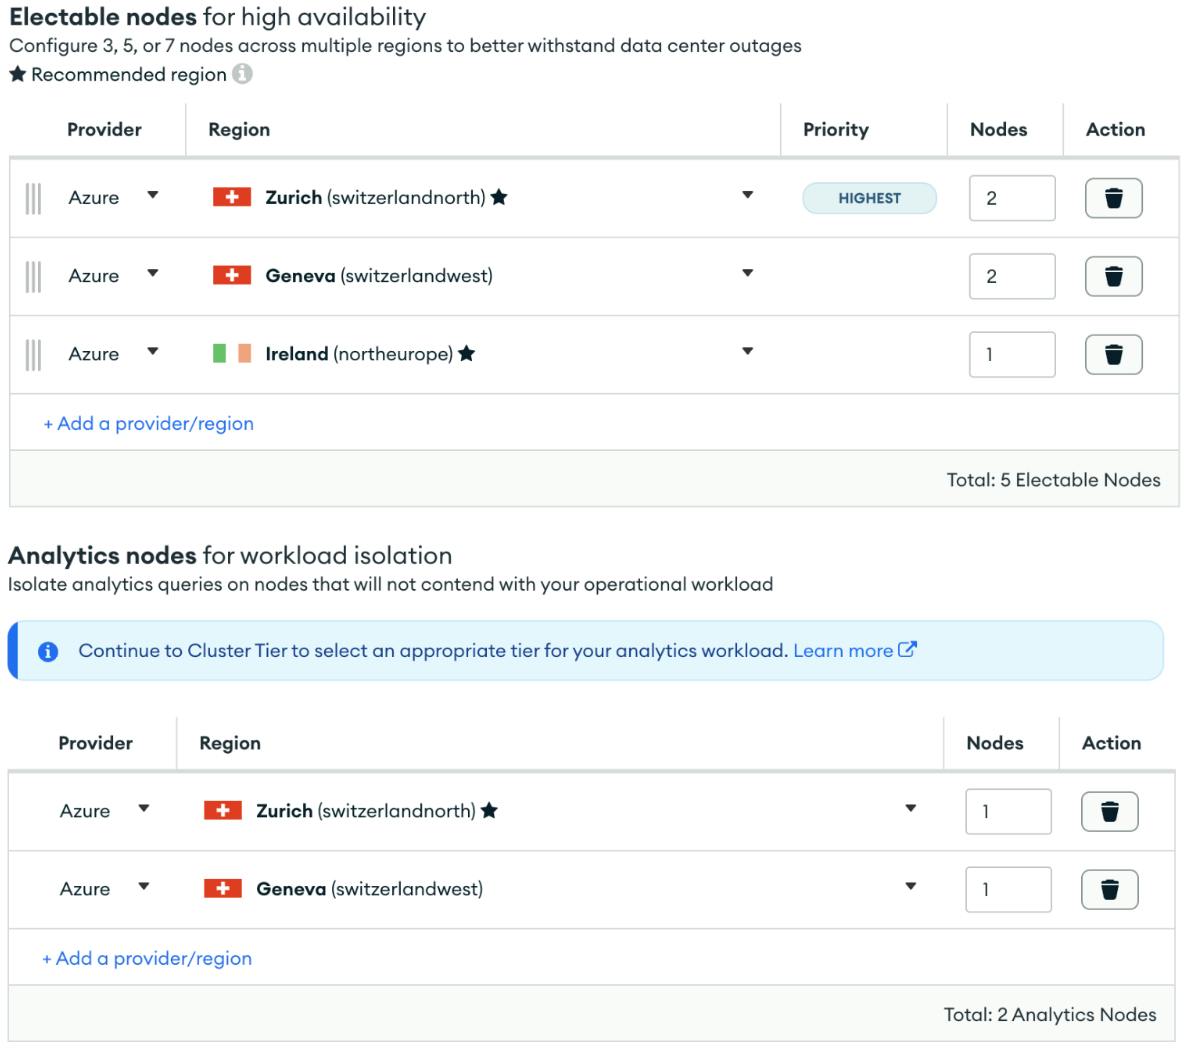Screen dimensions: 1190x1052
Task: Click 'Add a provider/region' for Analytics nodes
Action: (x=147, y=957)
